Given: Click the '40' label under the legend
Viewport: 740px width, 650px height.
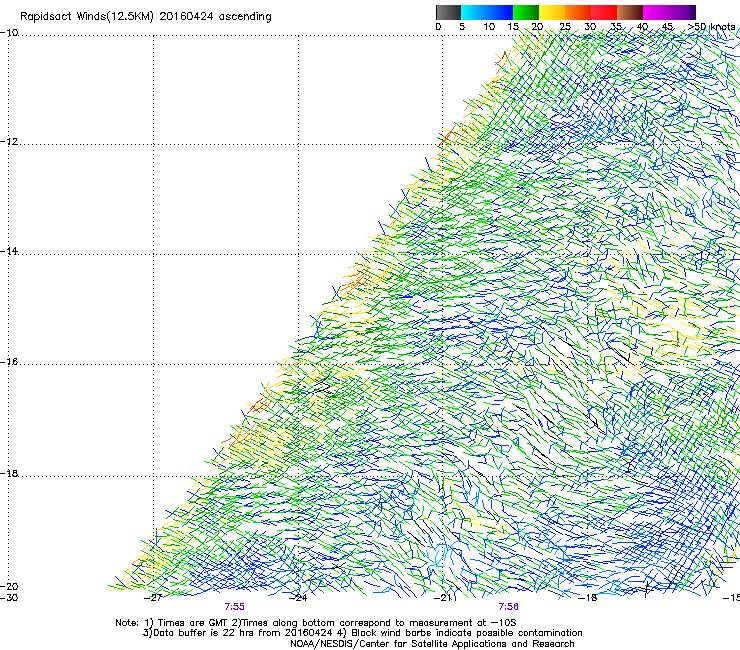Looking at the screenshot, I should [x=642, y=26].
